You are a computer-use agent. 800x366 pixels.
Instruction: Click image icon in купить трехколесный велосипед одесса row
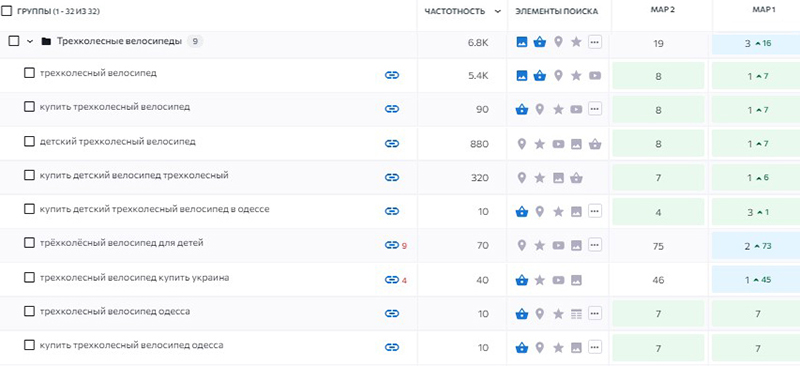[x=576, y=348]
